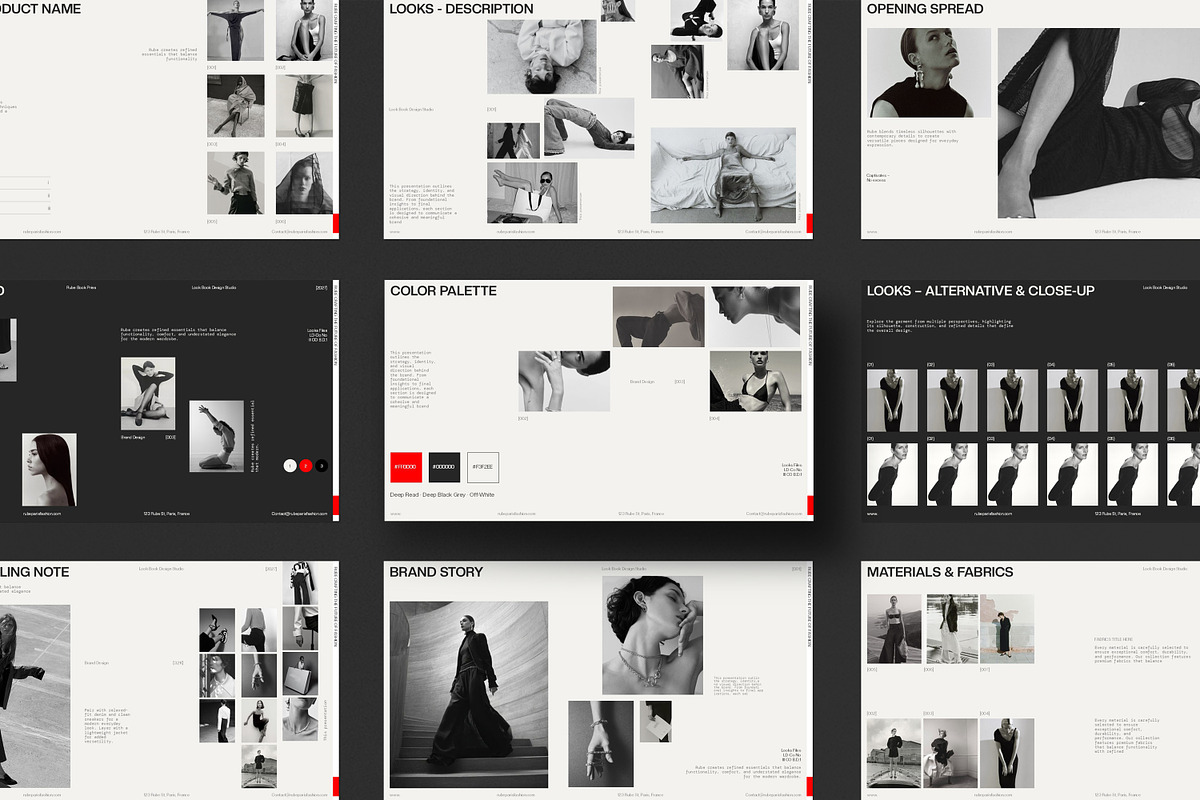Select the BRAND STORY slide title
1200x800 pixels.
(436, 572)
